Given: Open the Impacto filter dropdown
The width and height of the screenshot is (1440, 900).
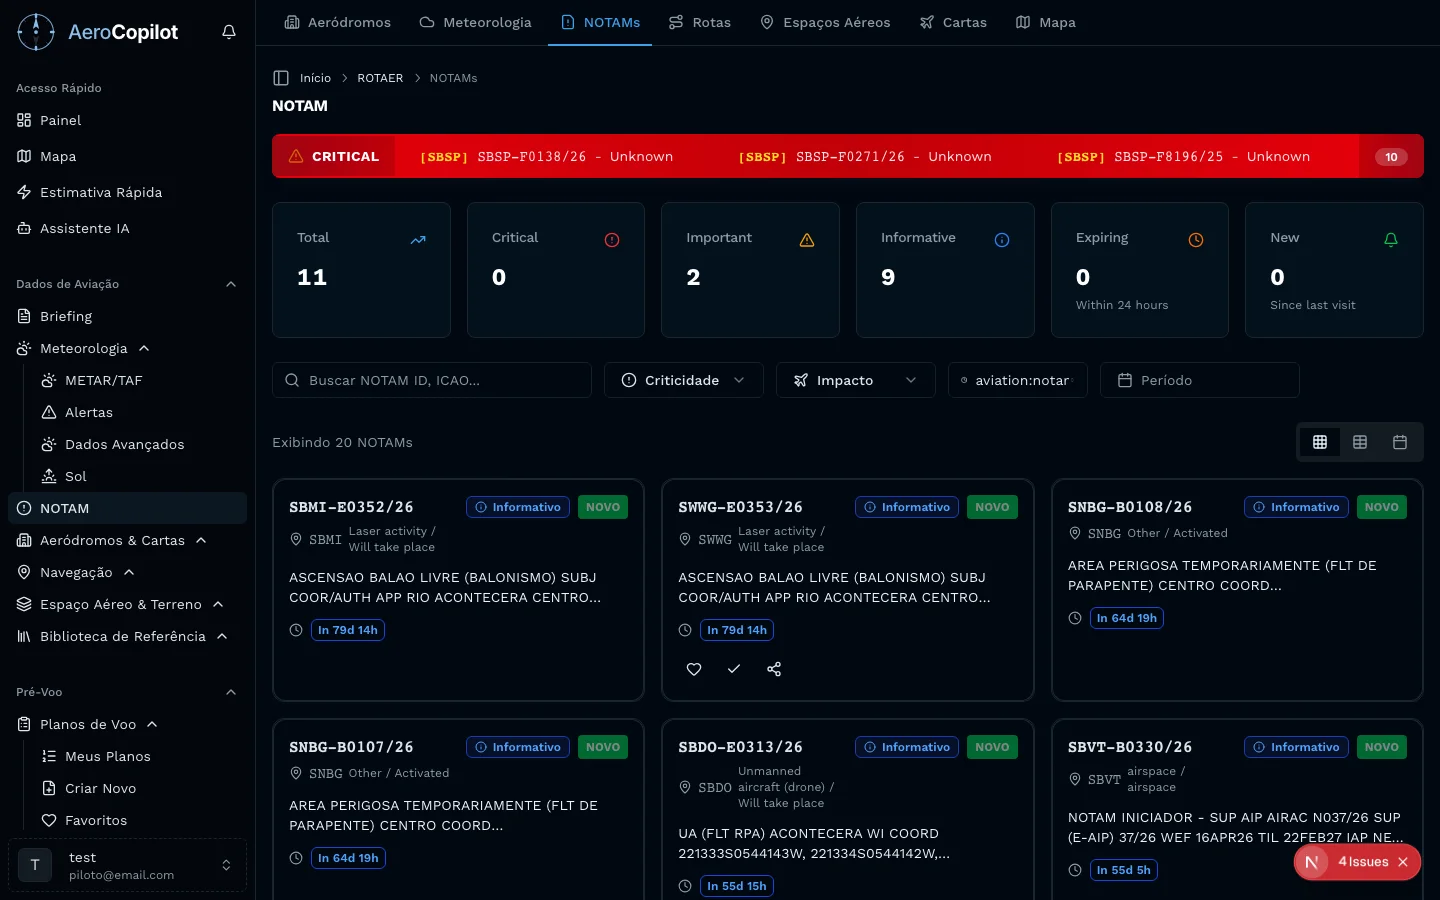Looking at the screenshot, I should pos(855,380).
